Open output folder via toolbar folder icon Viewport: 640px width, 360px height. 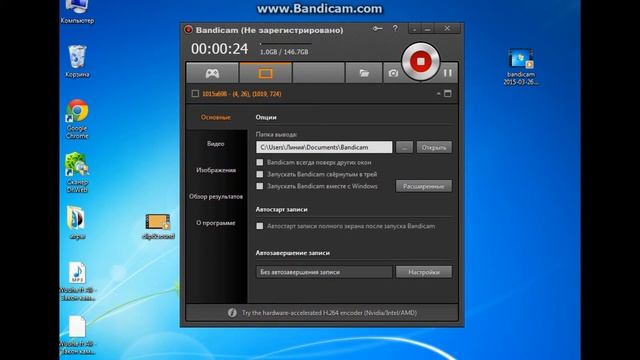[364, 73]
